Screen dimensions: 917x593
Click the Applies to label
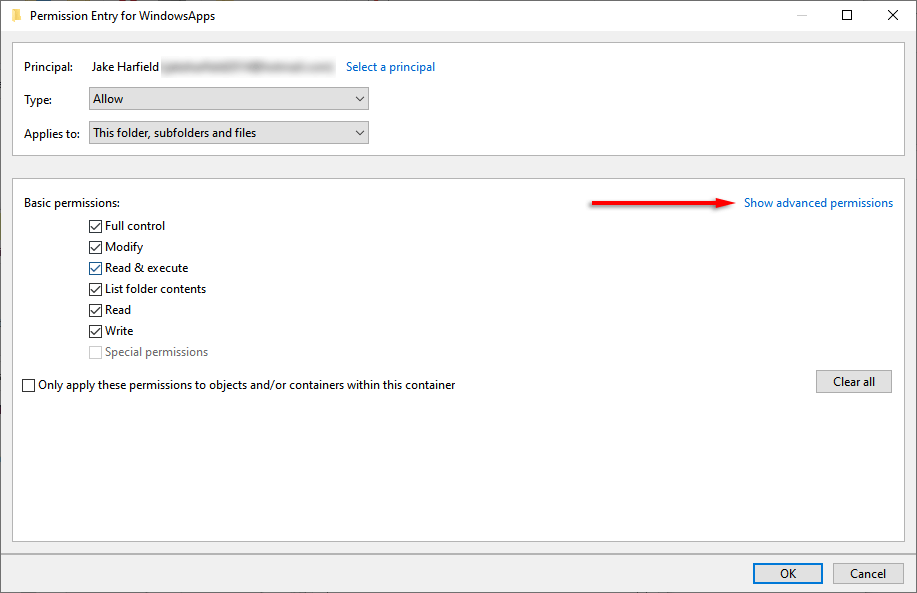click(52, 134)
